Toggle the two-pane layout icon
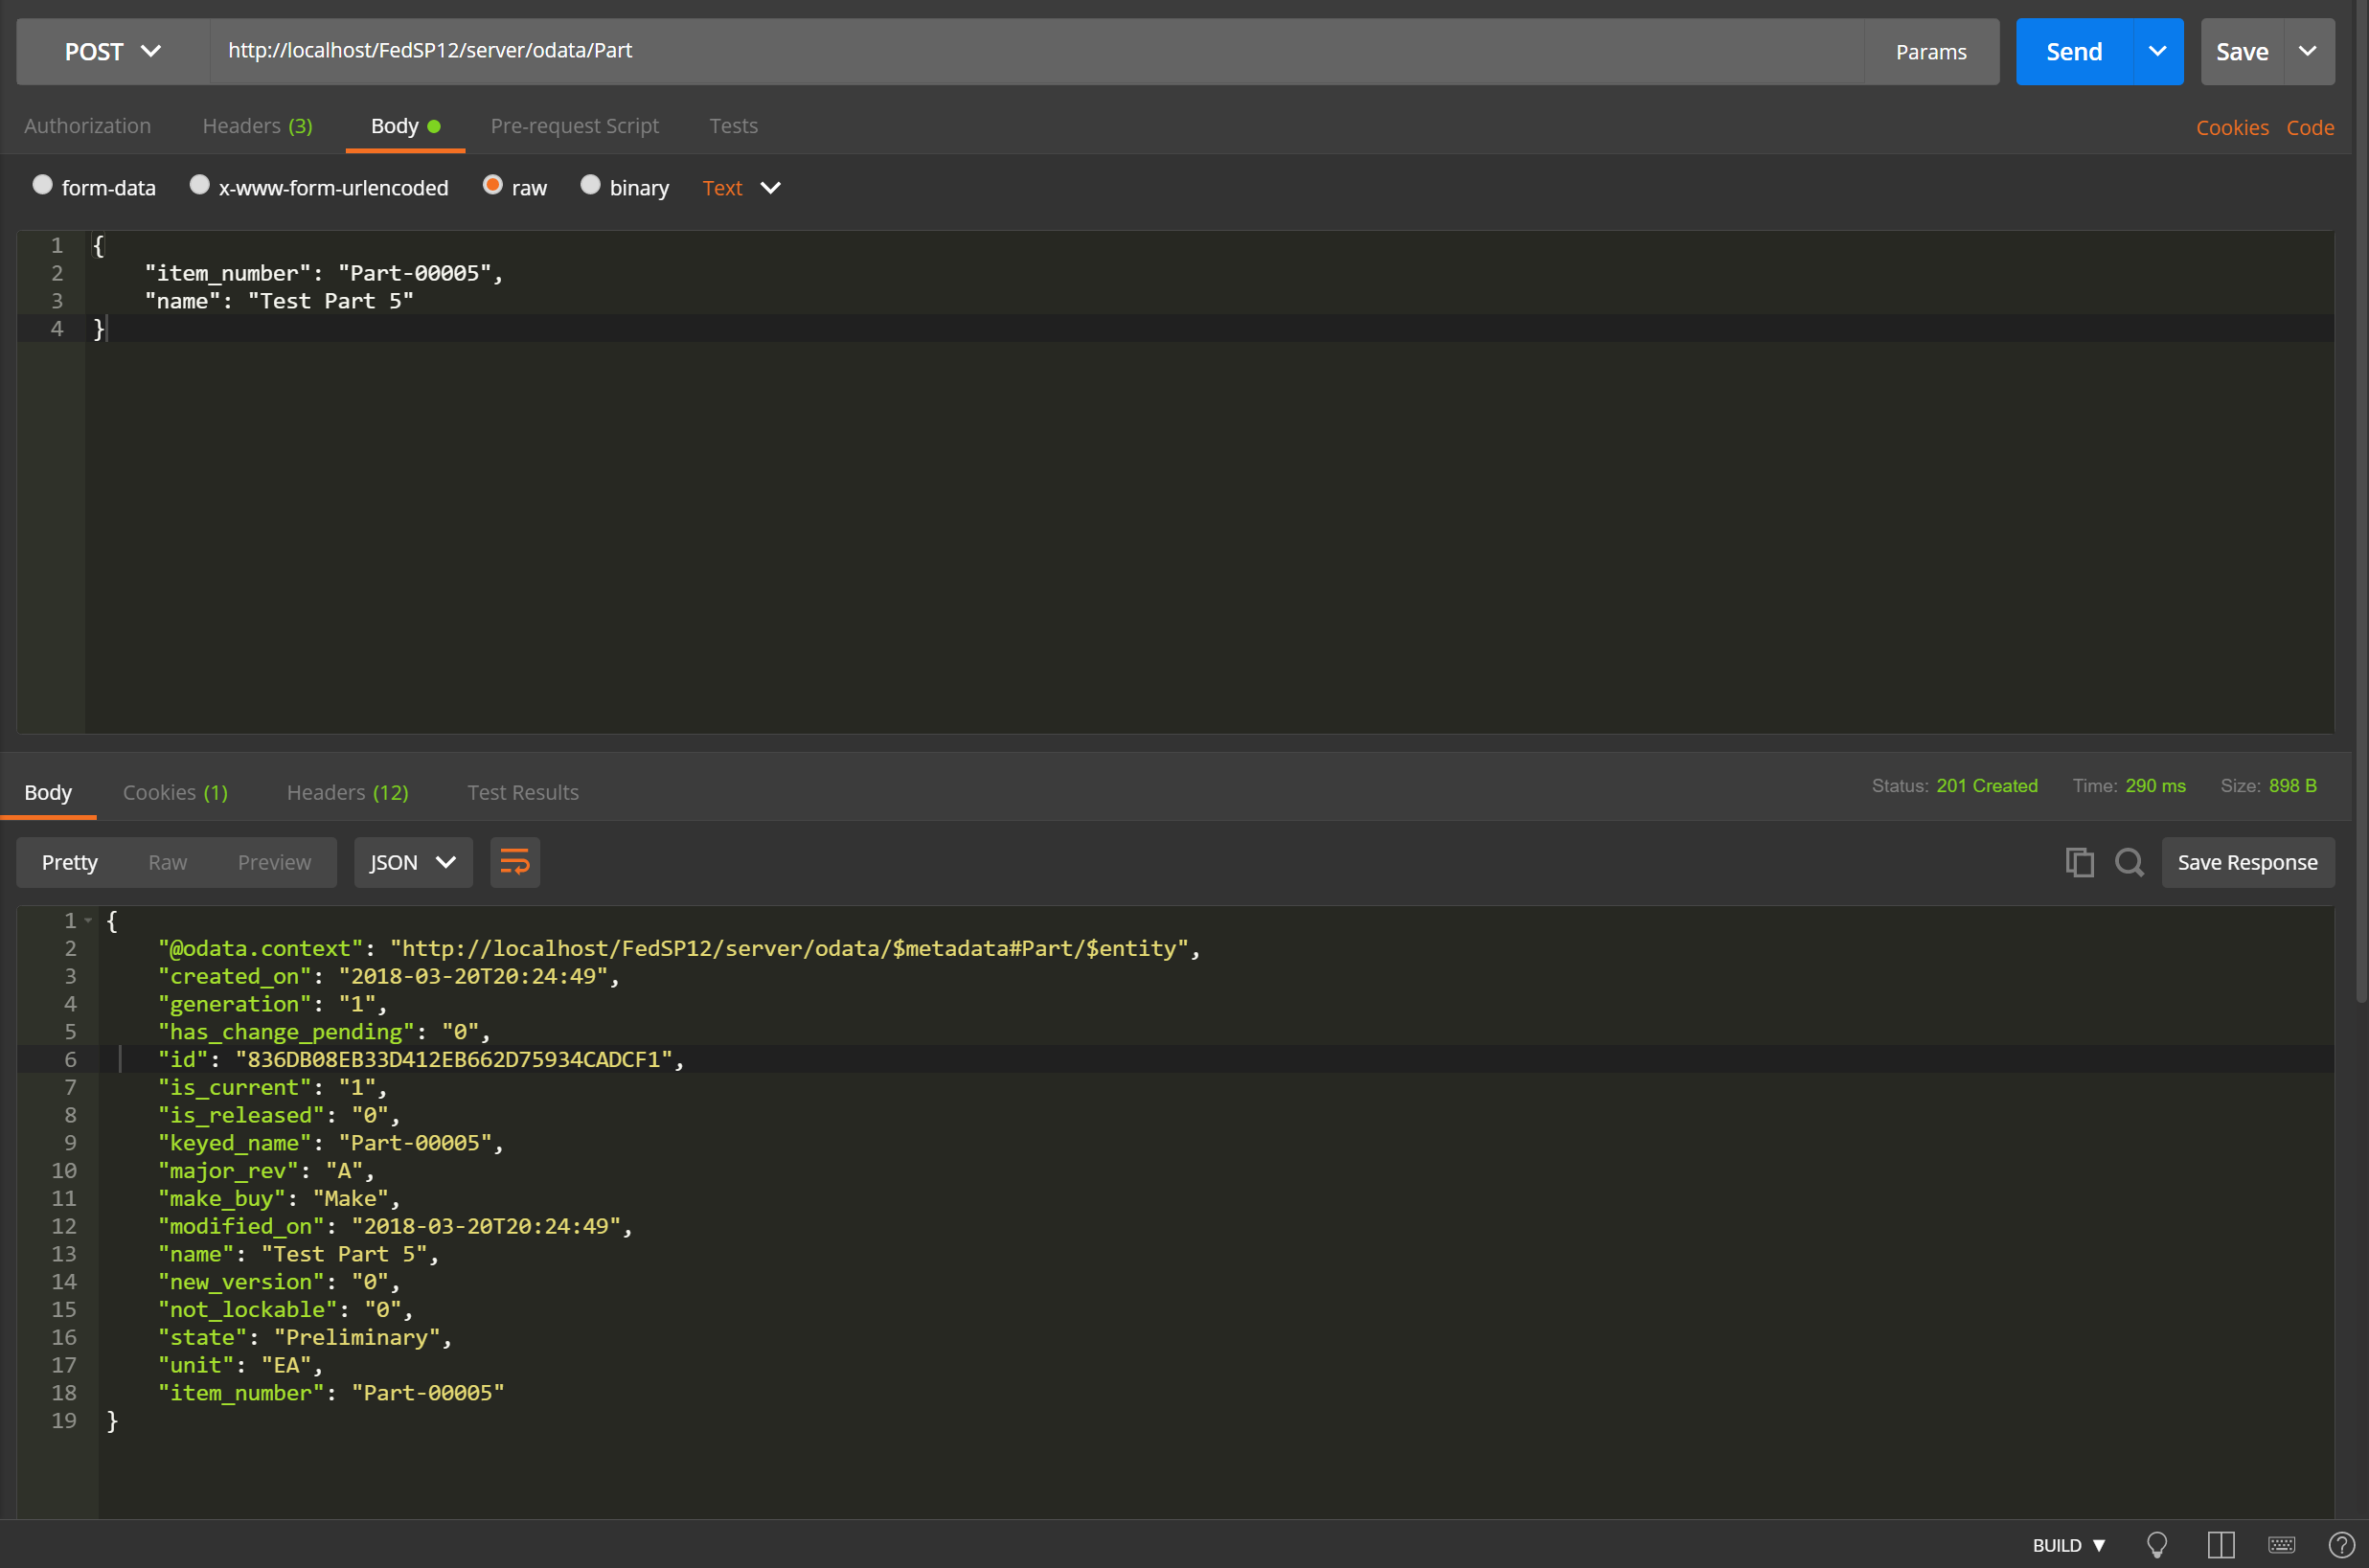 2221,1544
